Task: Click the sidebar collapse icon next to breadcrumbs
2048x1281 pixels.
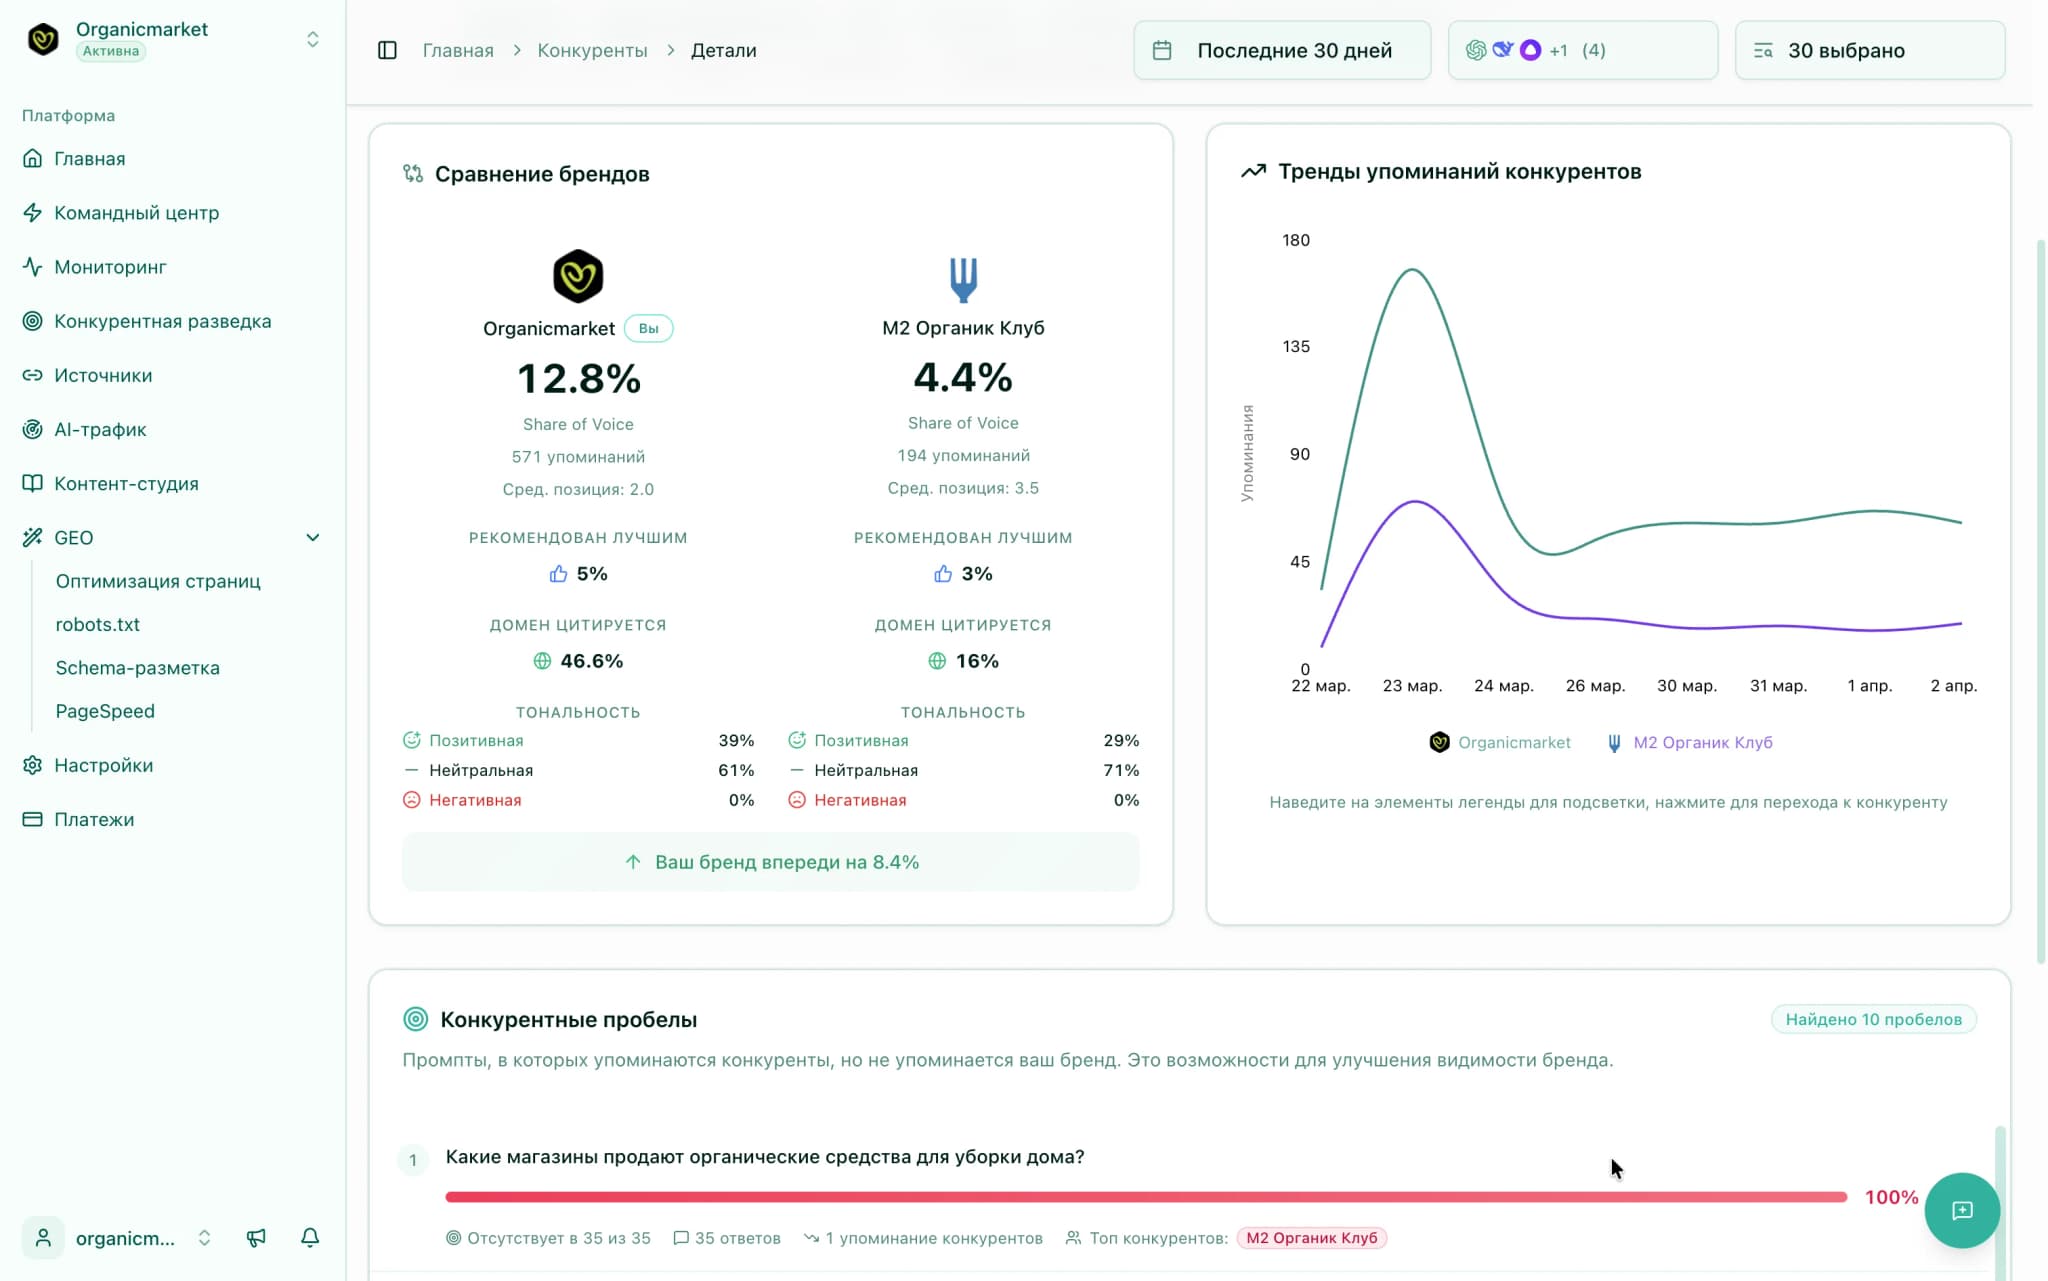Action: pos(388,50)
